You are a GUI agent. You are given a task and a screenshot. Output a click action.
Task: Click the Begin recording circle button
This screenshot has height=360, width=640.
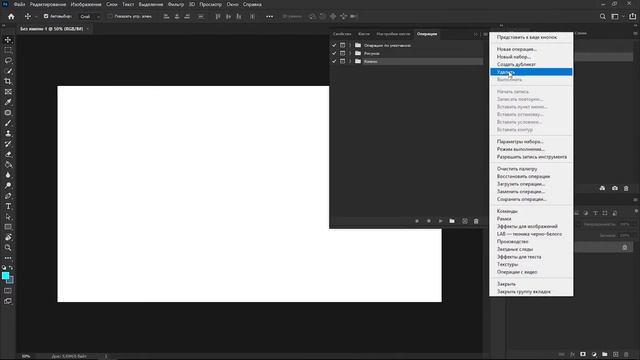click(429, 221)
